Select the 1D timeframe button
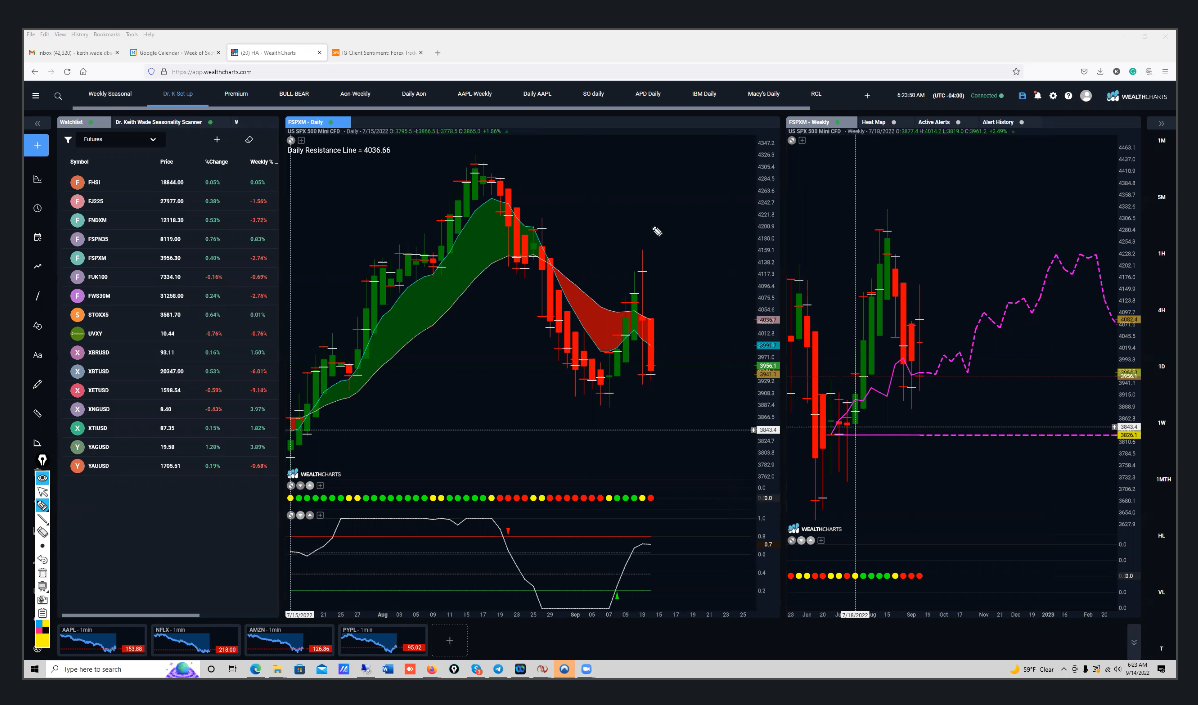The width and height of the screenshot is (1198, 705). [x=1161, y=367]
